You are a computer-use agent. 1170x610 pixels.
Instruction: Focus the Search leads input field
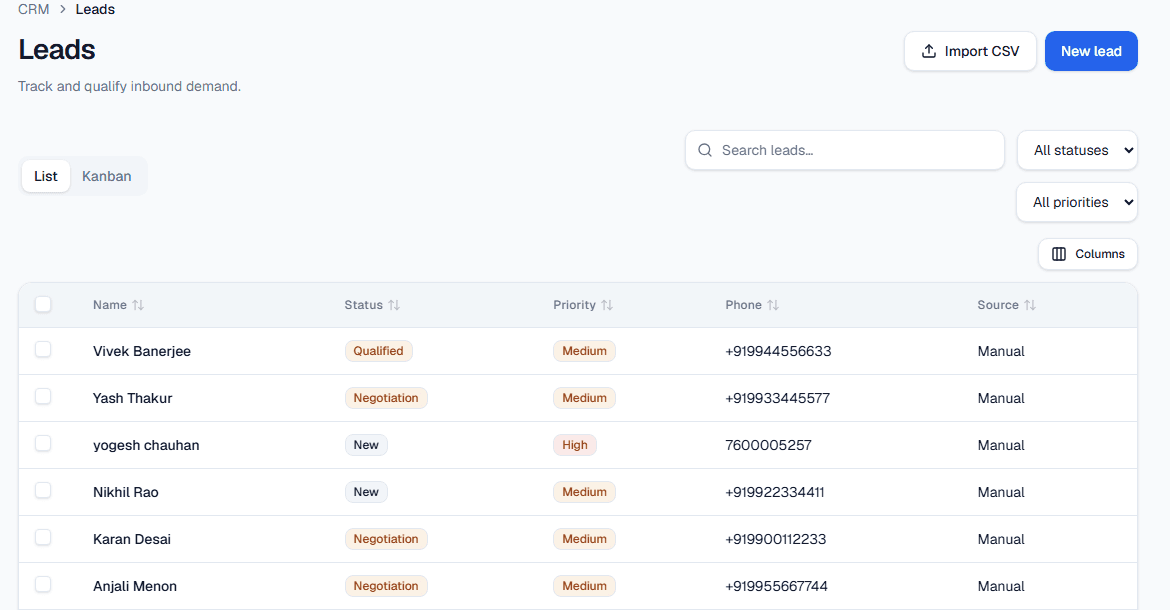(x=845, y=150)
